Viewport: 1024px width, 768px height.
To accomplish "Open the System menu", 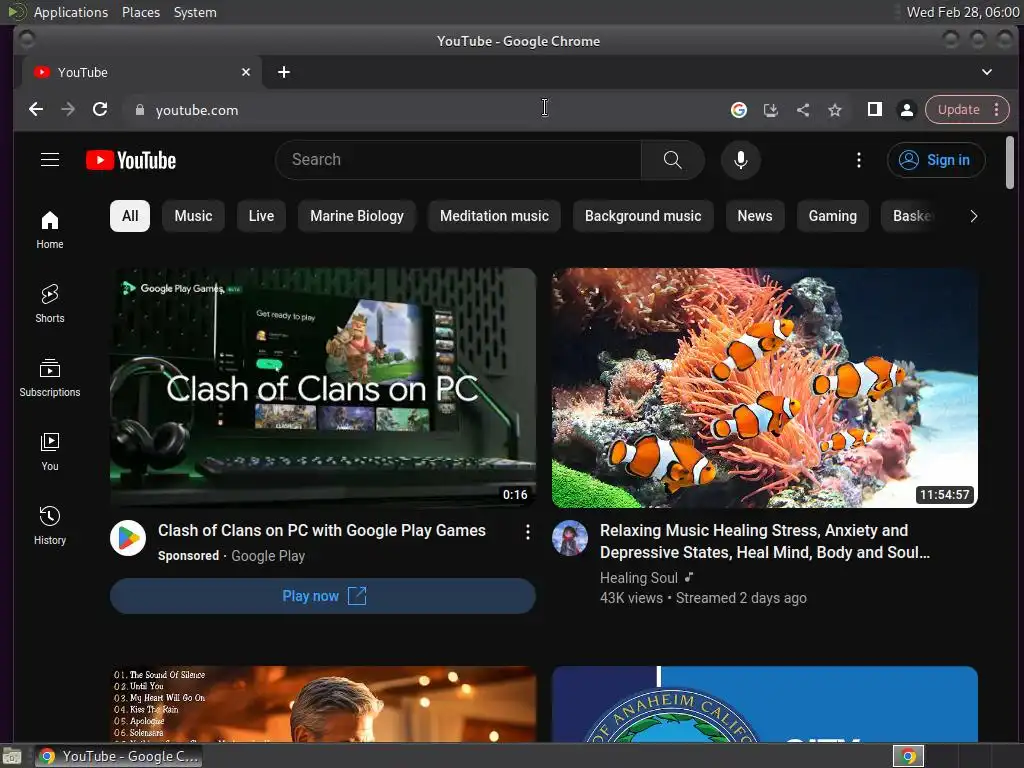I will [195, 12].
